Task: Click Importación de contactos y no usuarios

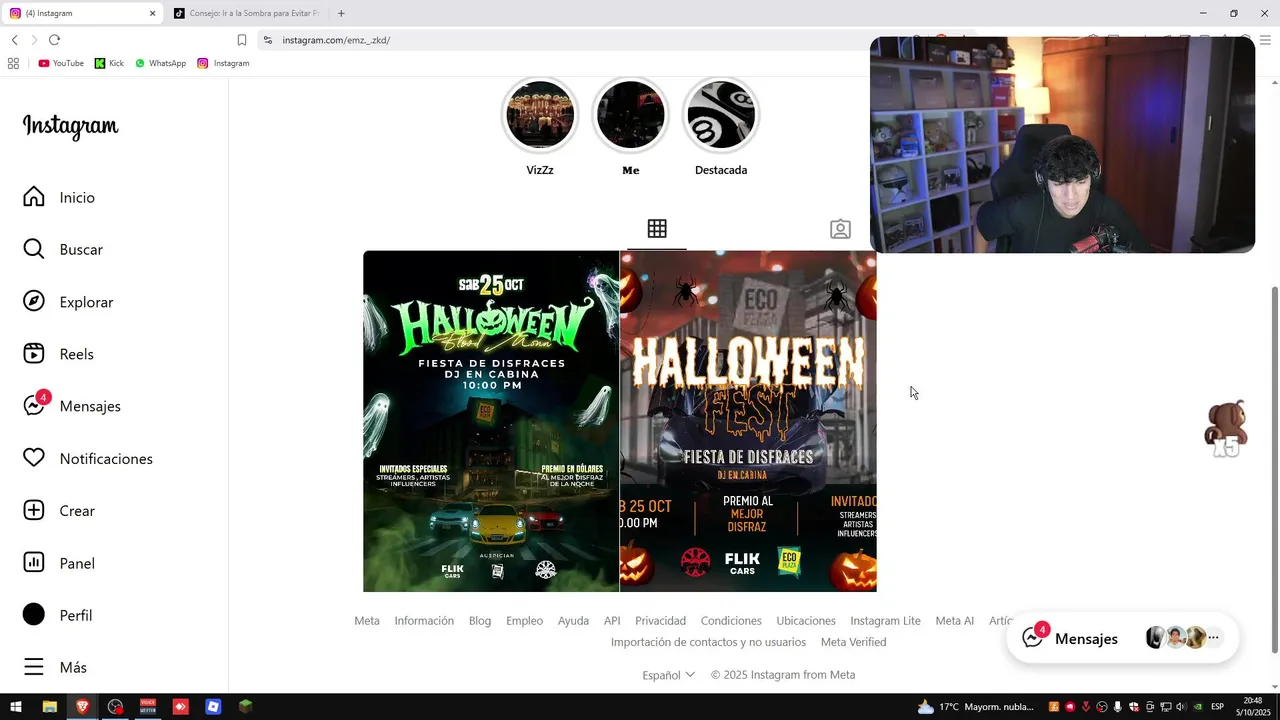Action: 708,642
